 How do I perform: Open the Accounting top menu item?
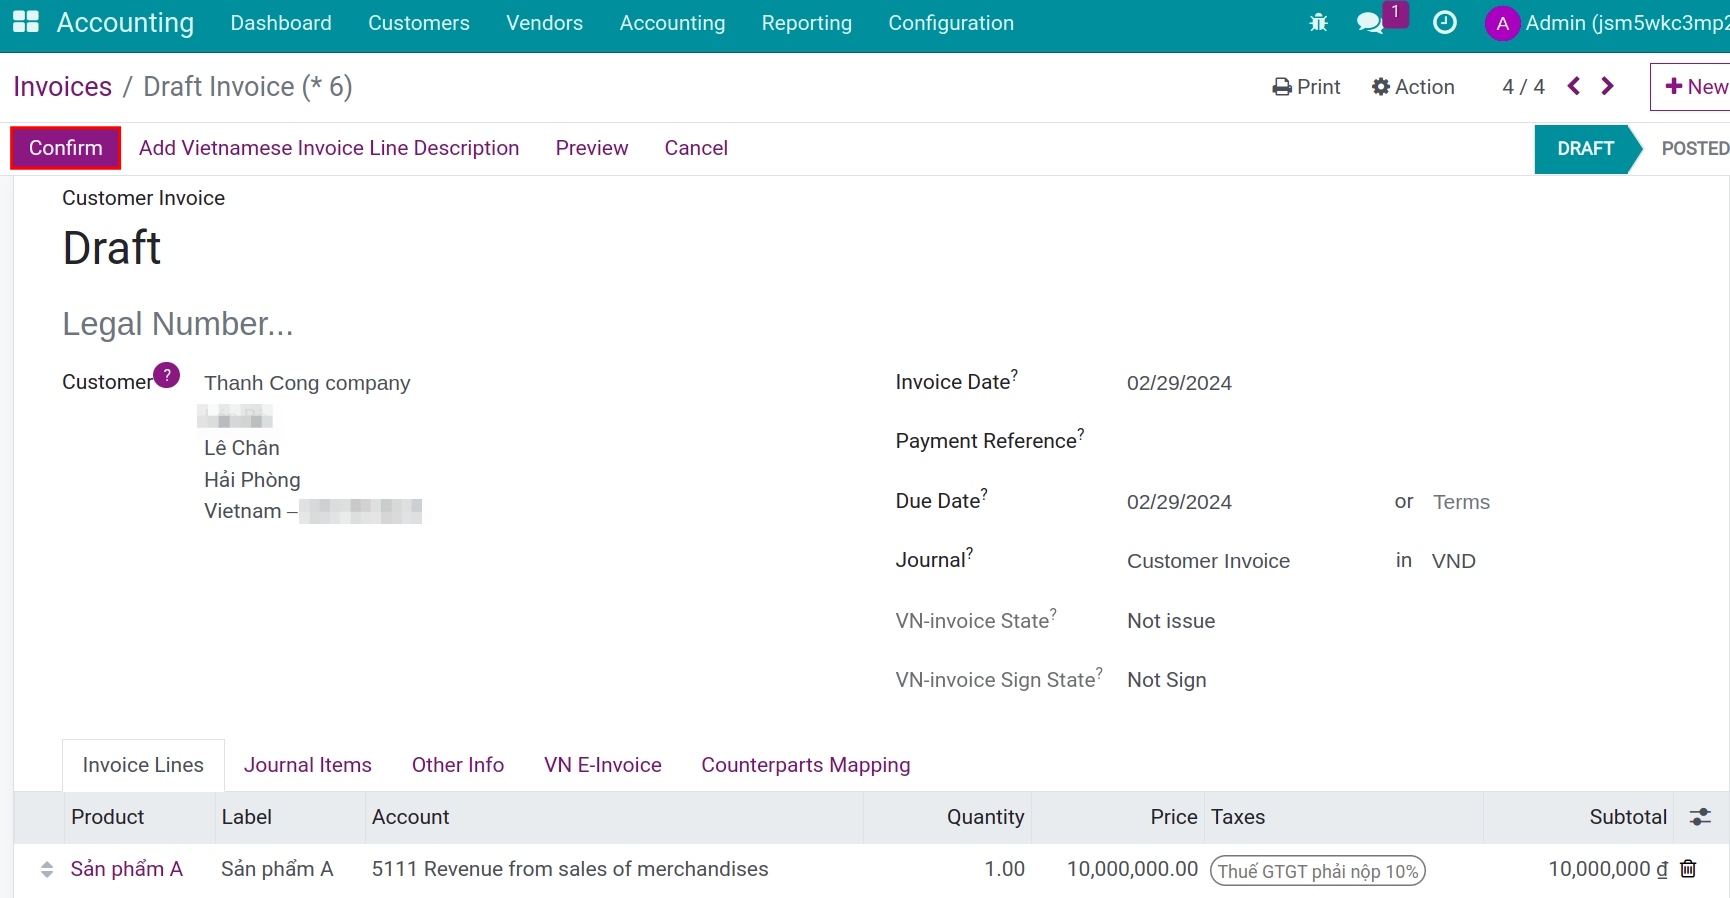[672, 23]
